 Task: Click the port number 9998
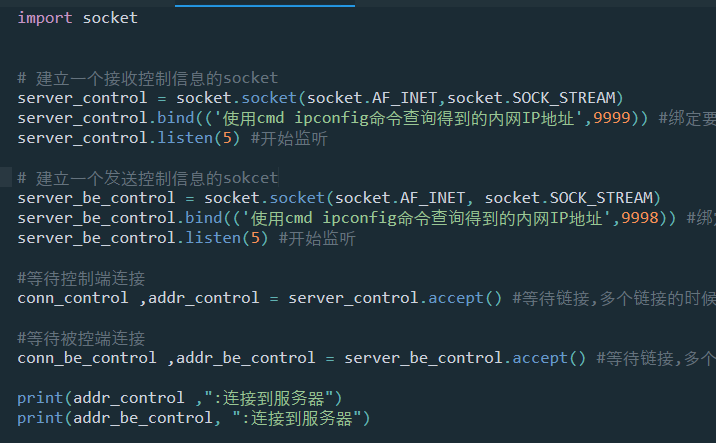[640, 218]
